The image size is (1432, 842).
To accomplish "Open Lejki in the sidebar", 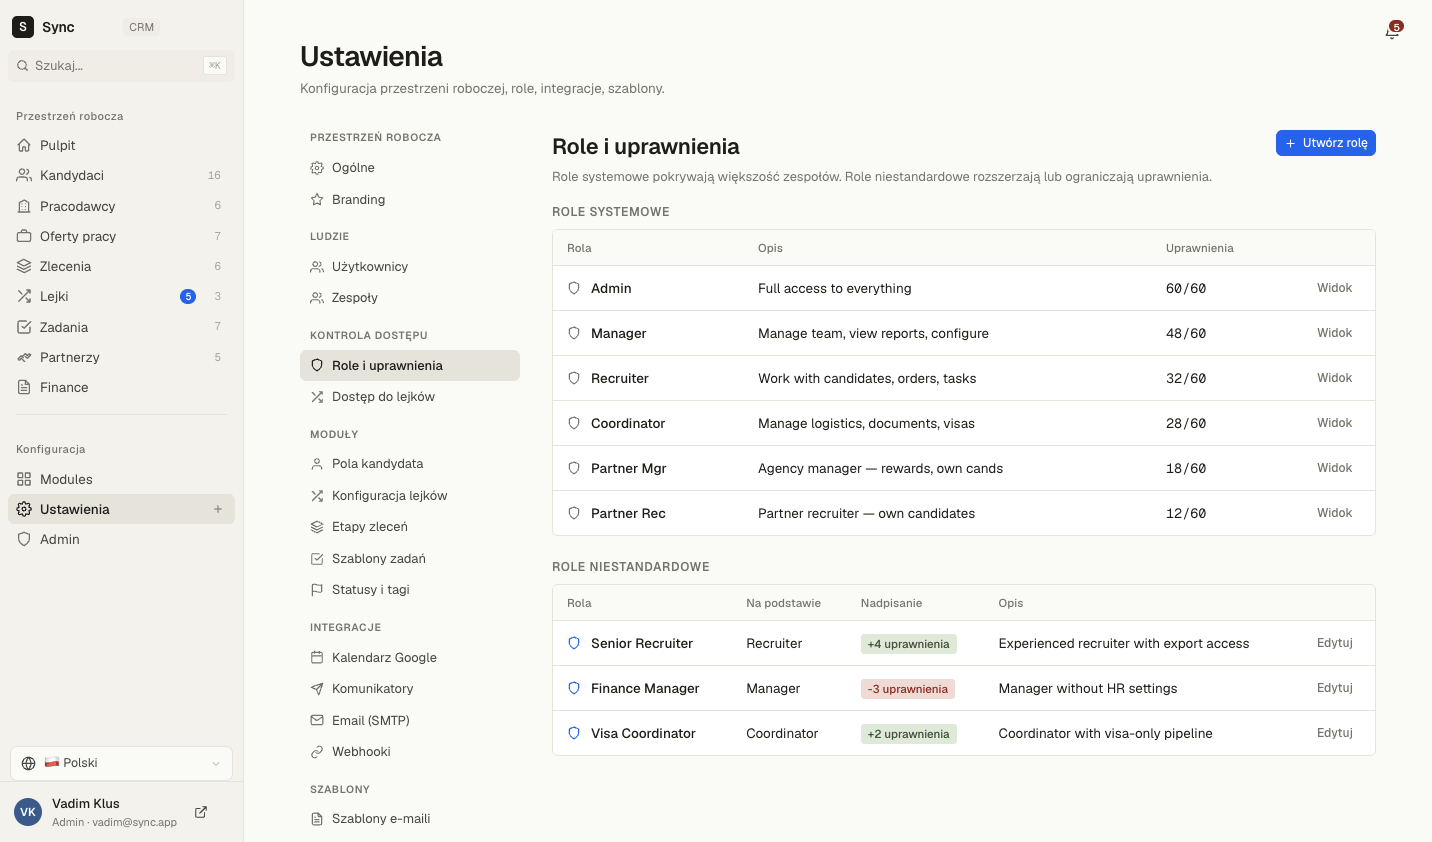I will tap(121, 296).
